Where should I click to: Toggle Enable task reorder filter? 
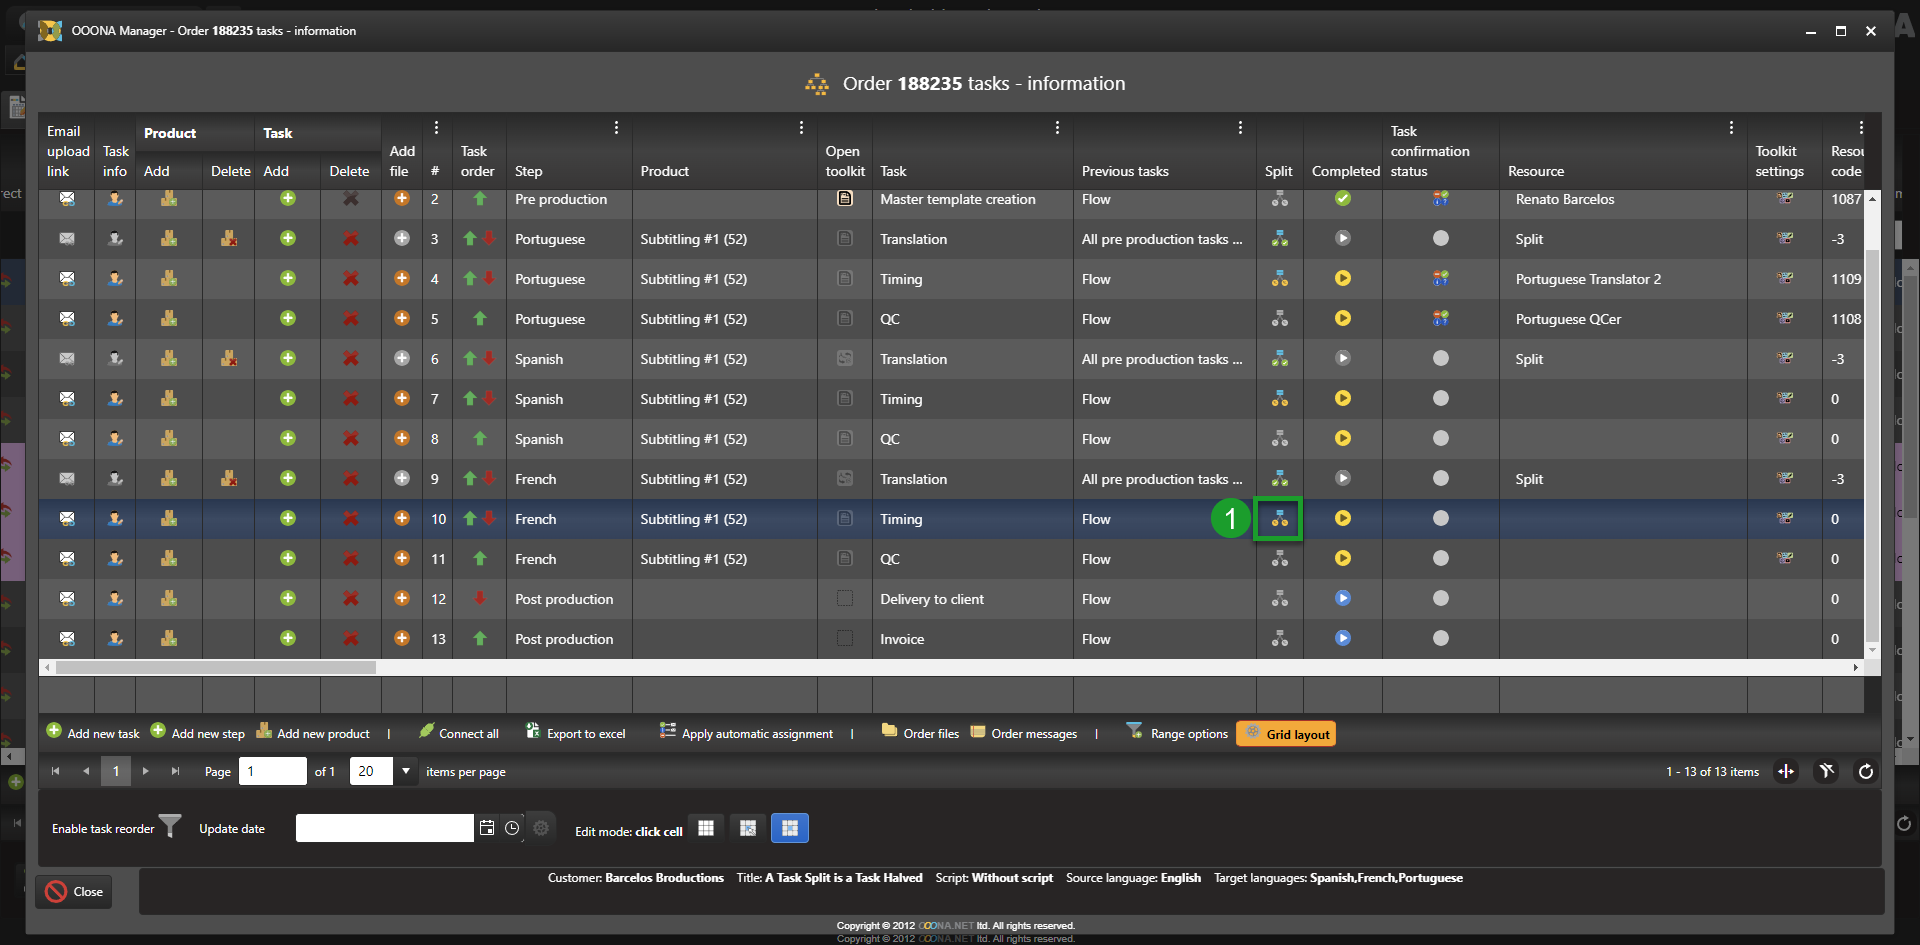(x=171, y=827)
